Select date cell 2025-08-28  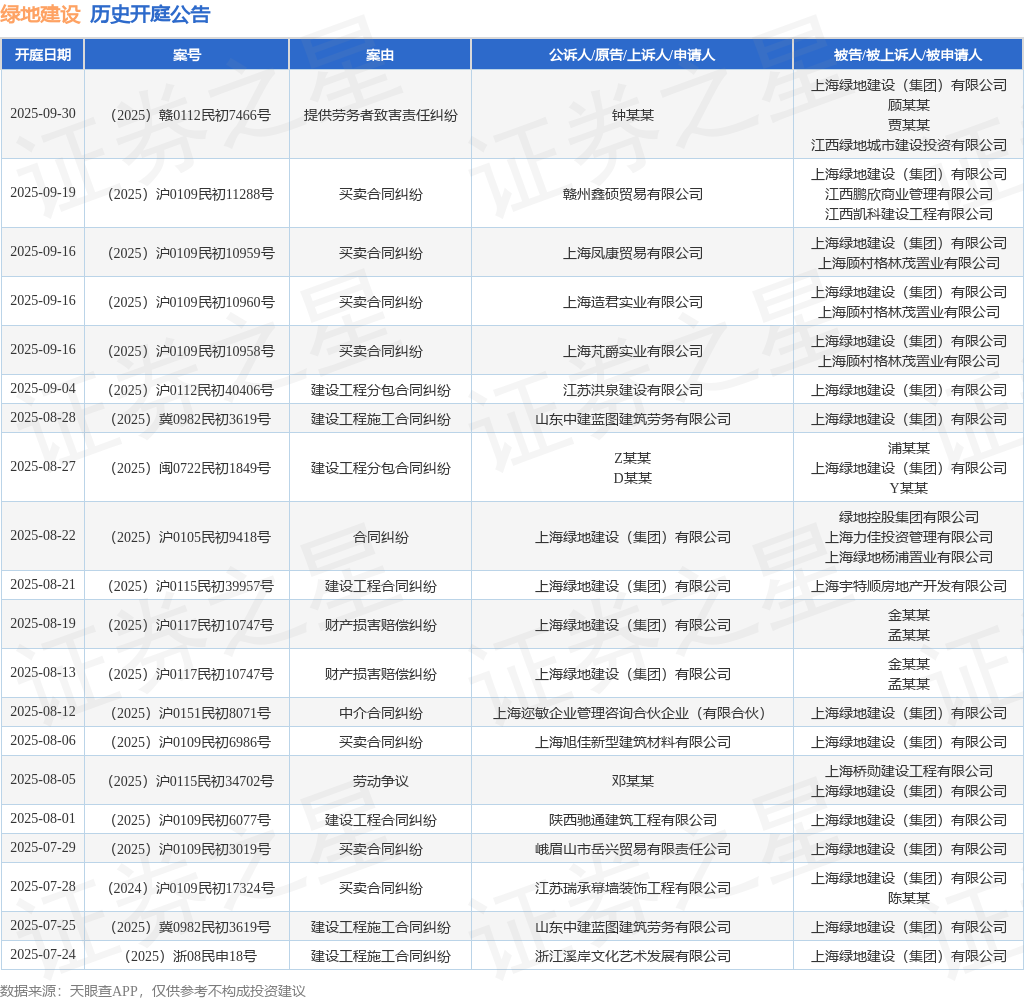[x=43, y=417]
